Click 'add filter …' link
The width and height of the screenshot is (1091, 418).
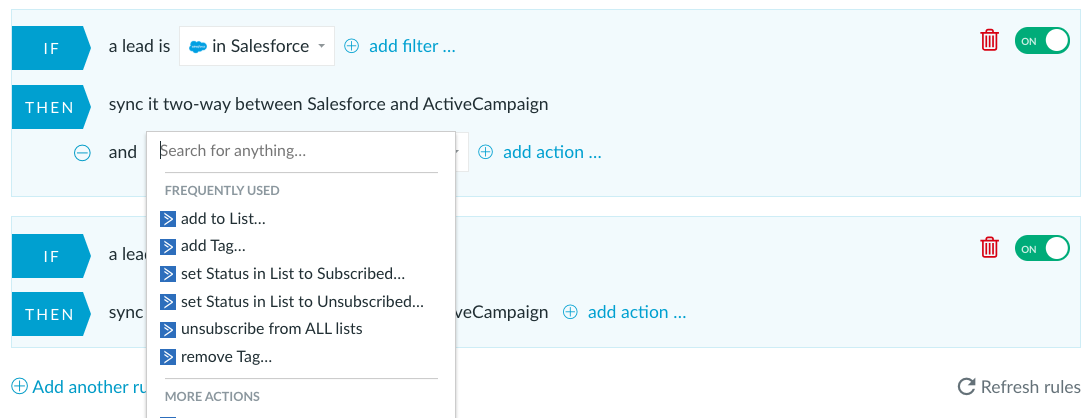pos(412,47)
